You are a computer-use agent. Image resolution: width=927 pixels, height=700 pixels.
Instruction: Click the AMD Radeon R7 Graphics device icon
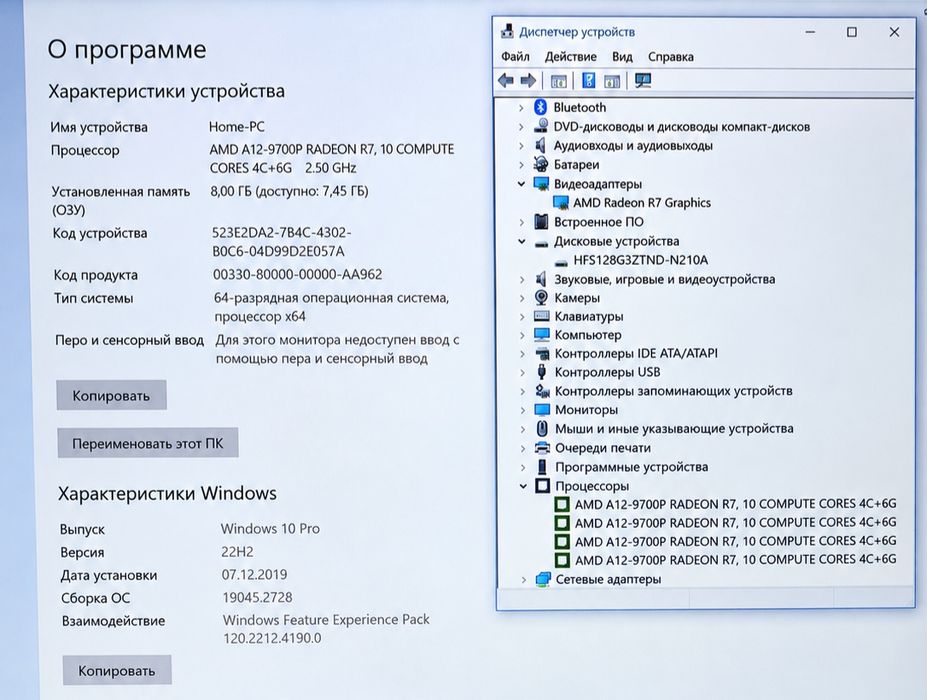[x=560, y=203]
